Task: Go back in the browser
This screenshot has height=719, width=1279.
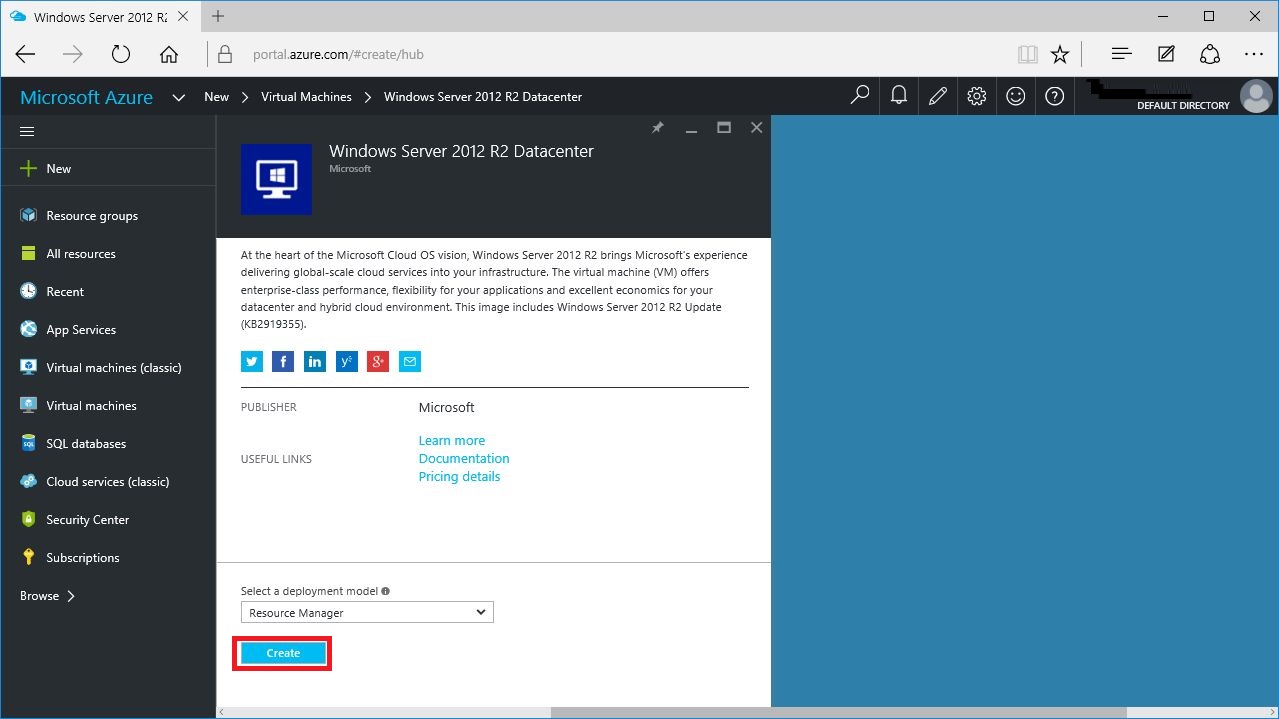Action: point(25,54)
